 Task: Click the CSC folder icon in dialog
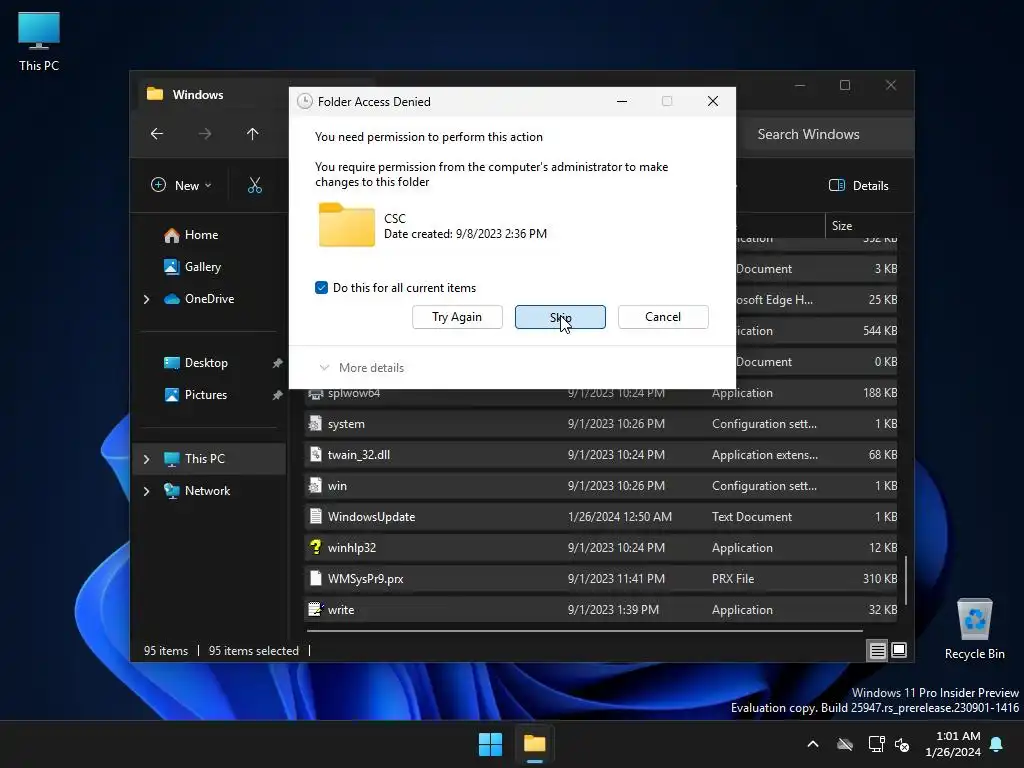346,225
